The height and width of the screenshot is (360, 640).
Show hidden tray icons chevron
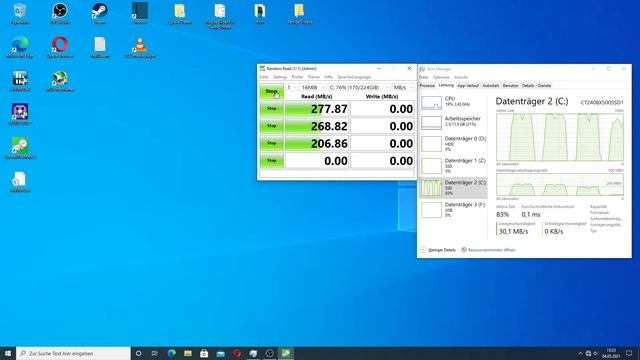click(x=580, y=353)
